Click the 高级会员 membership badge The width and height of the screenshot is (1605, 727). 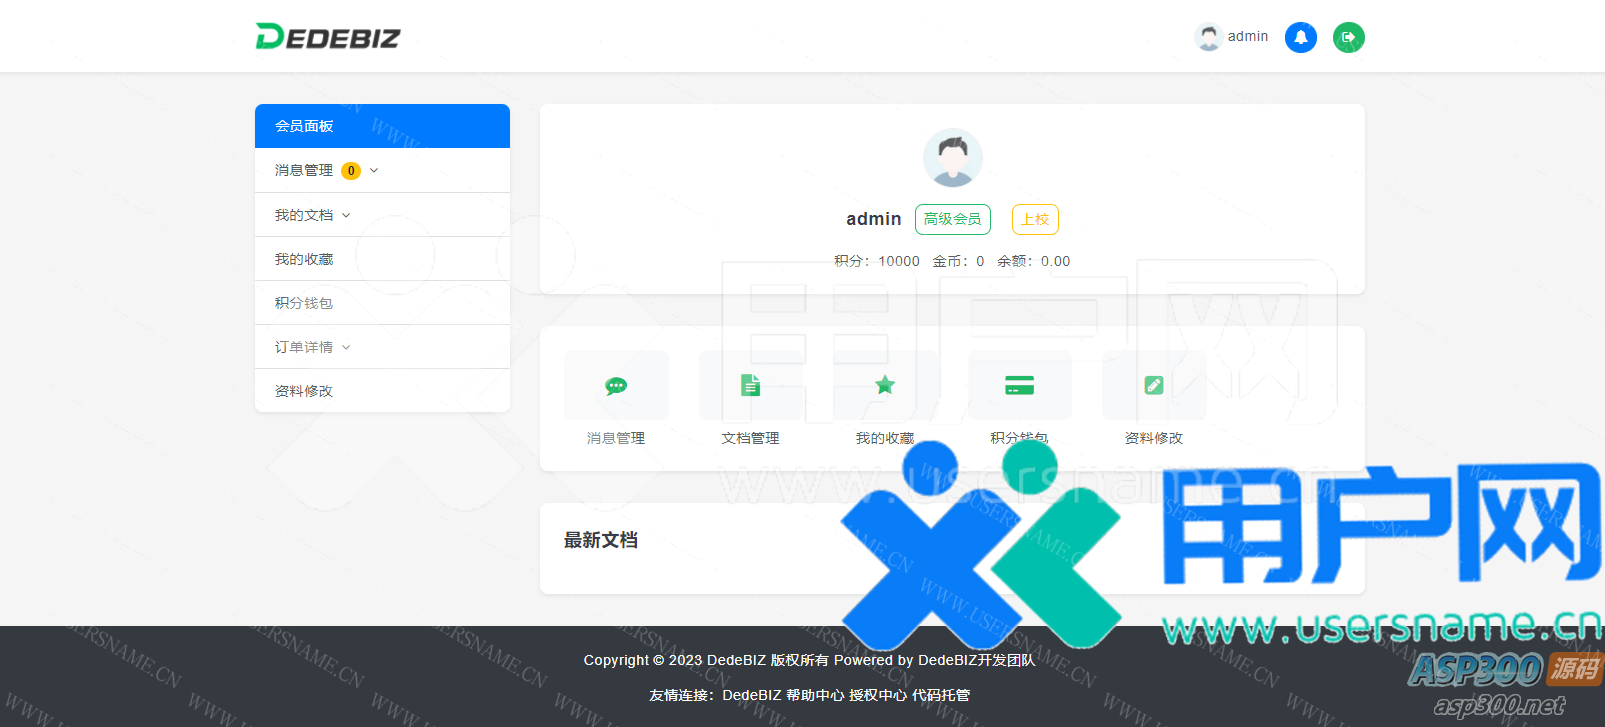point(952,219)
